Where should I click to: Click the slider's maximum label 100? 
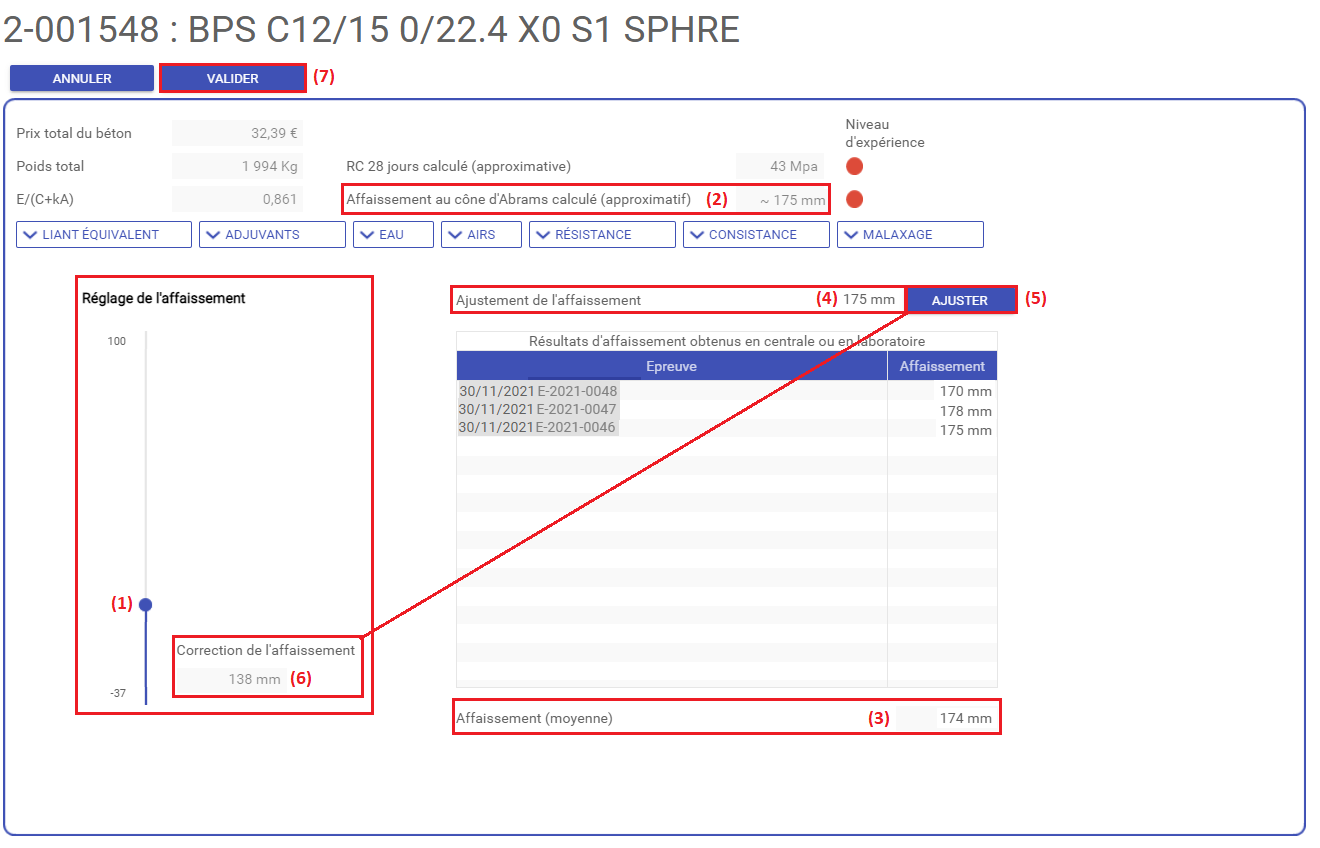pos(117,341)
